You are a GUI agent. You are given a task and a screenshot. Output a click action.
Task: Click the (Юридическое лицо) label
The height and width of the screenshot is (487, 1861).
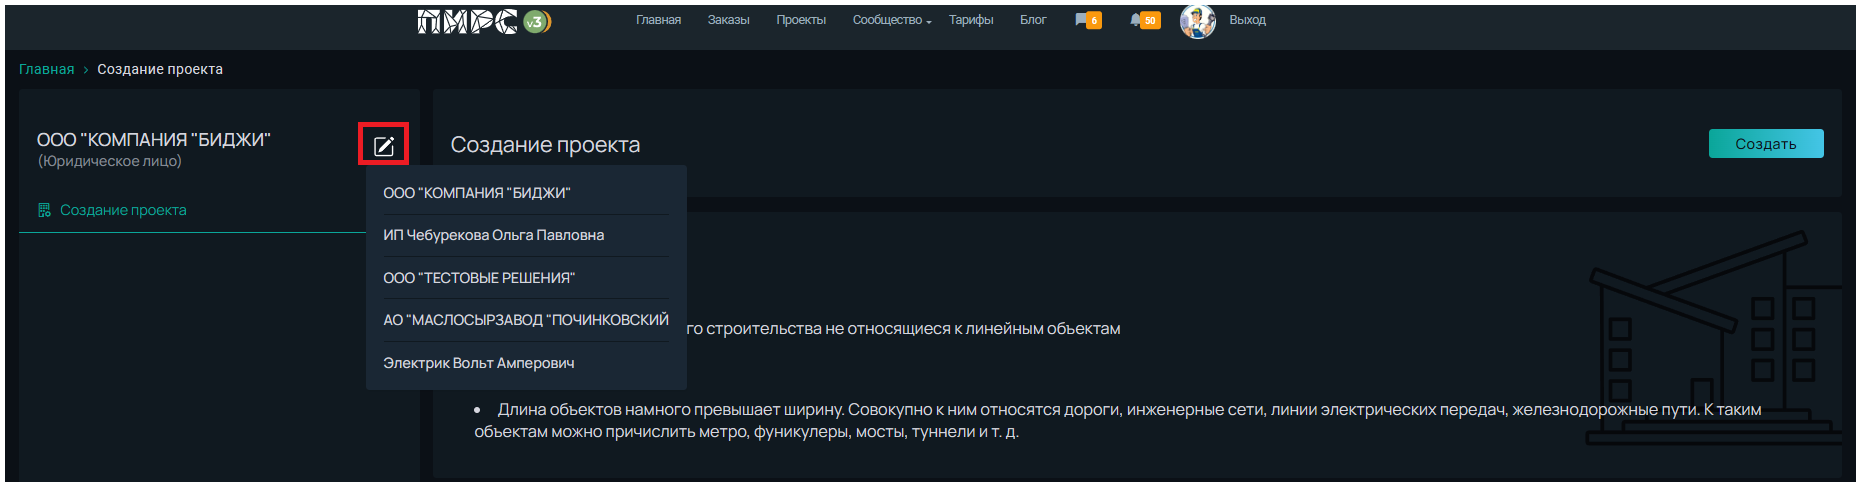110,161
